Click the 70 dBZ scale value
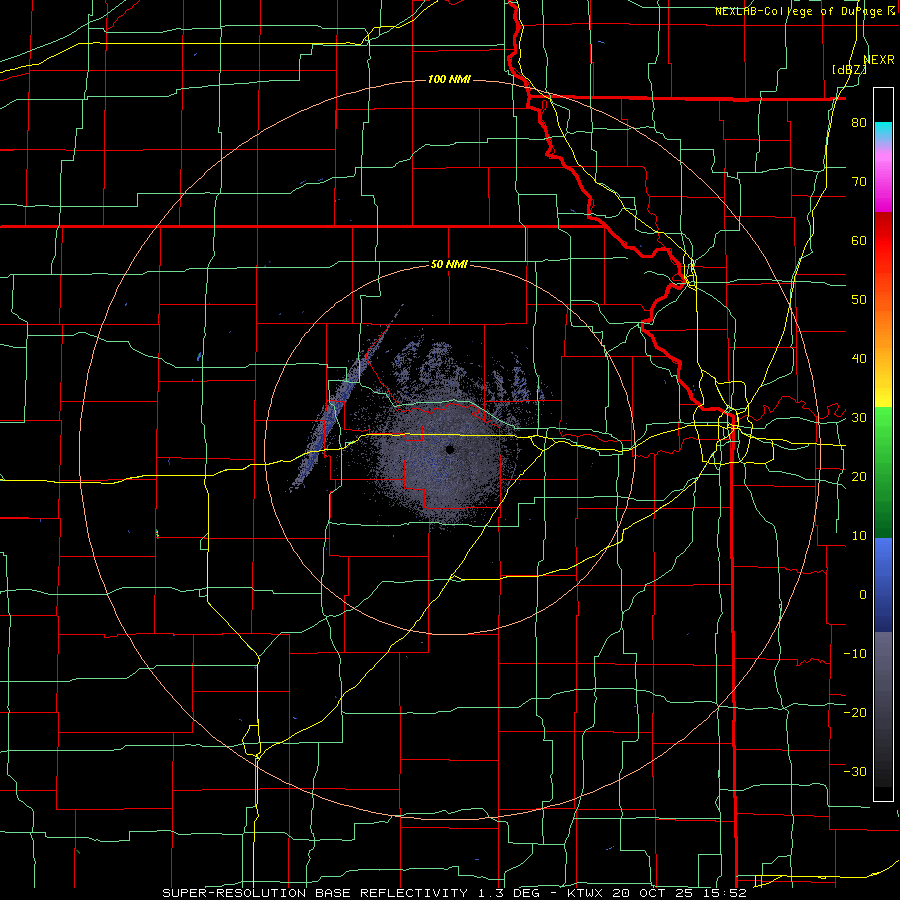 [859, 181]
